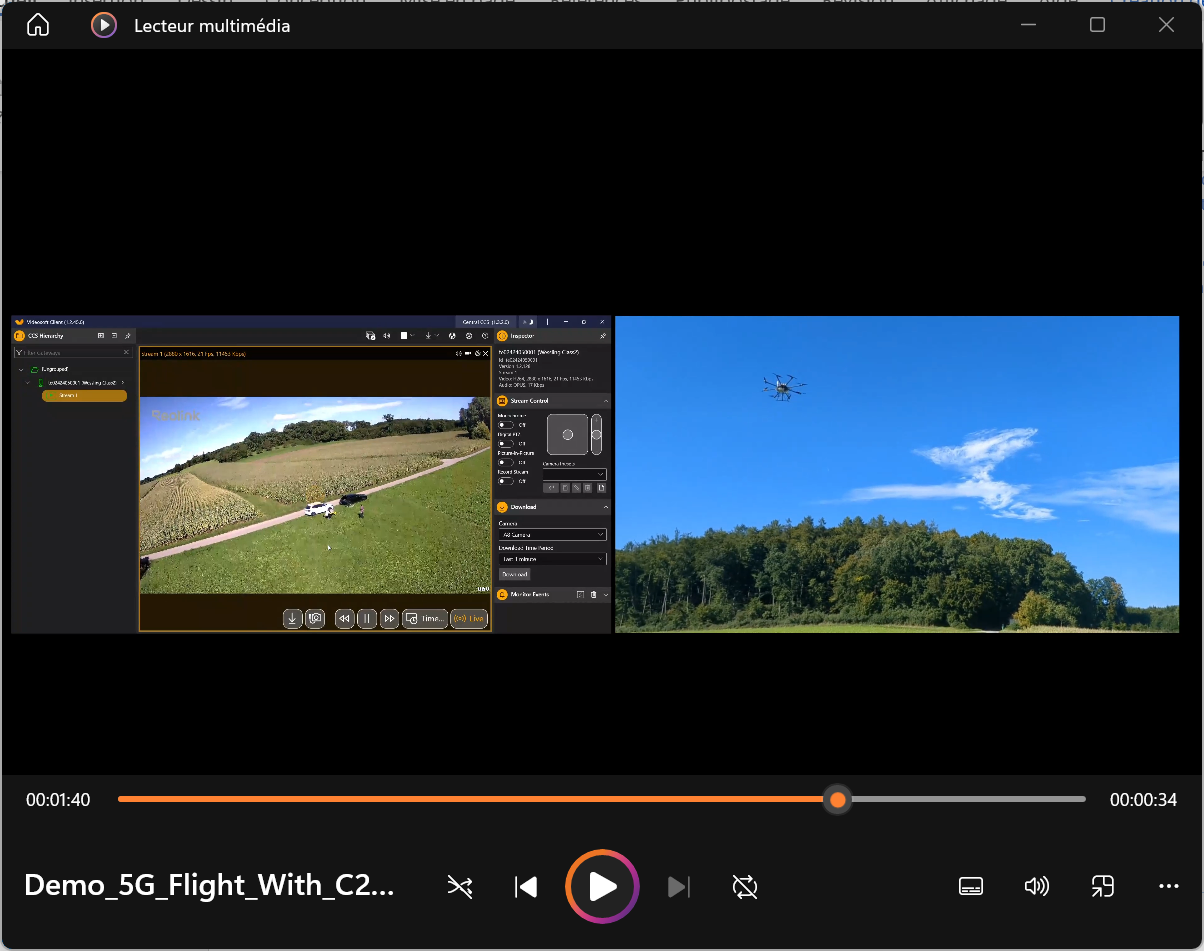
Task: Skip to the next track
Action: coord(678,886)
